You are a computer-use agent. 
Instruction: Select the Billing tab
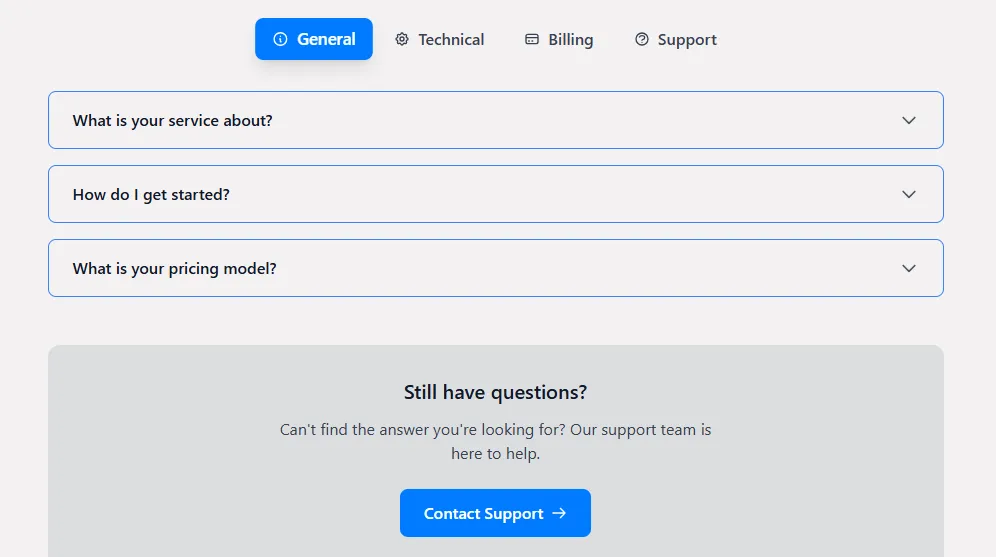click(570, 39)
